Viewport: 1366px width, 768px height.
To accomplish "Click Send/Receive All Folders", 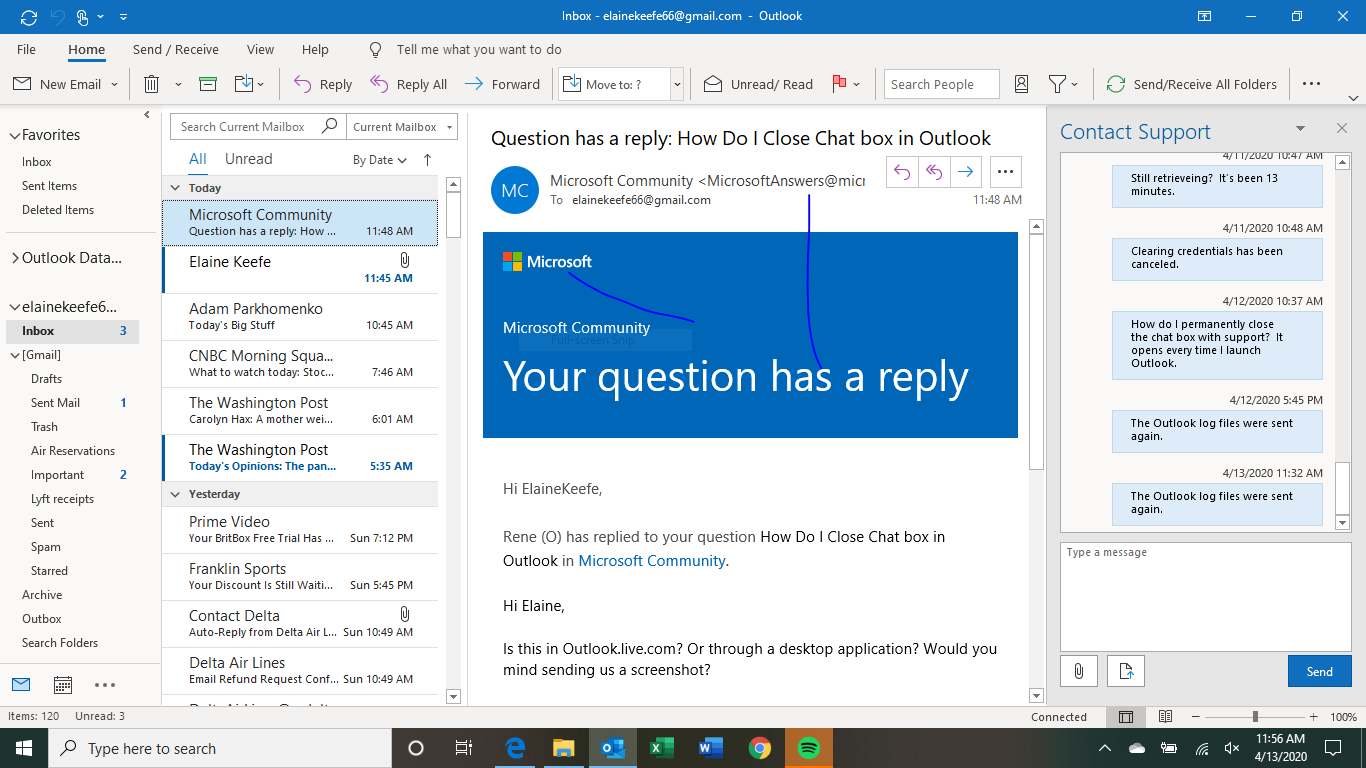I will click(x=1192, y=84).
